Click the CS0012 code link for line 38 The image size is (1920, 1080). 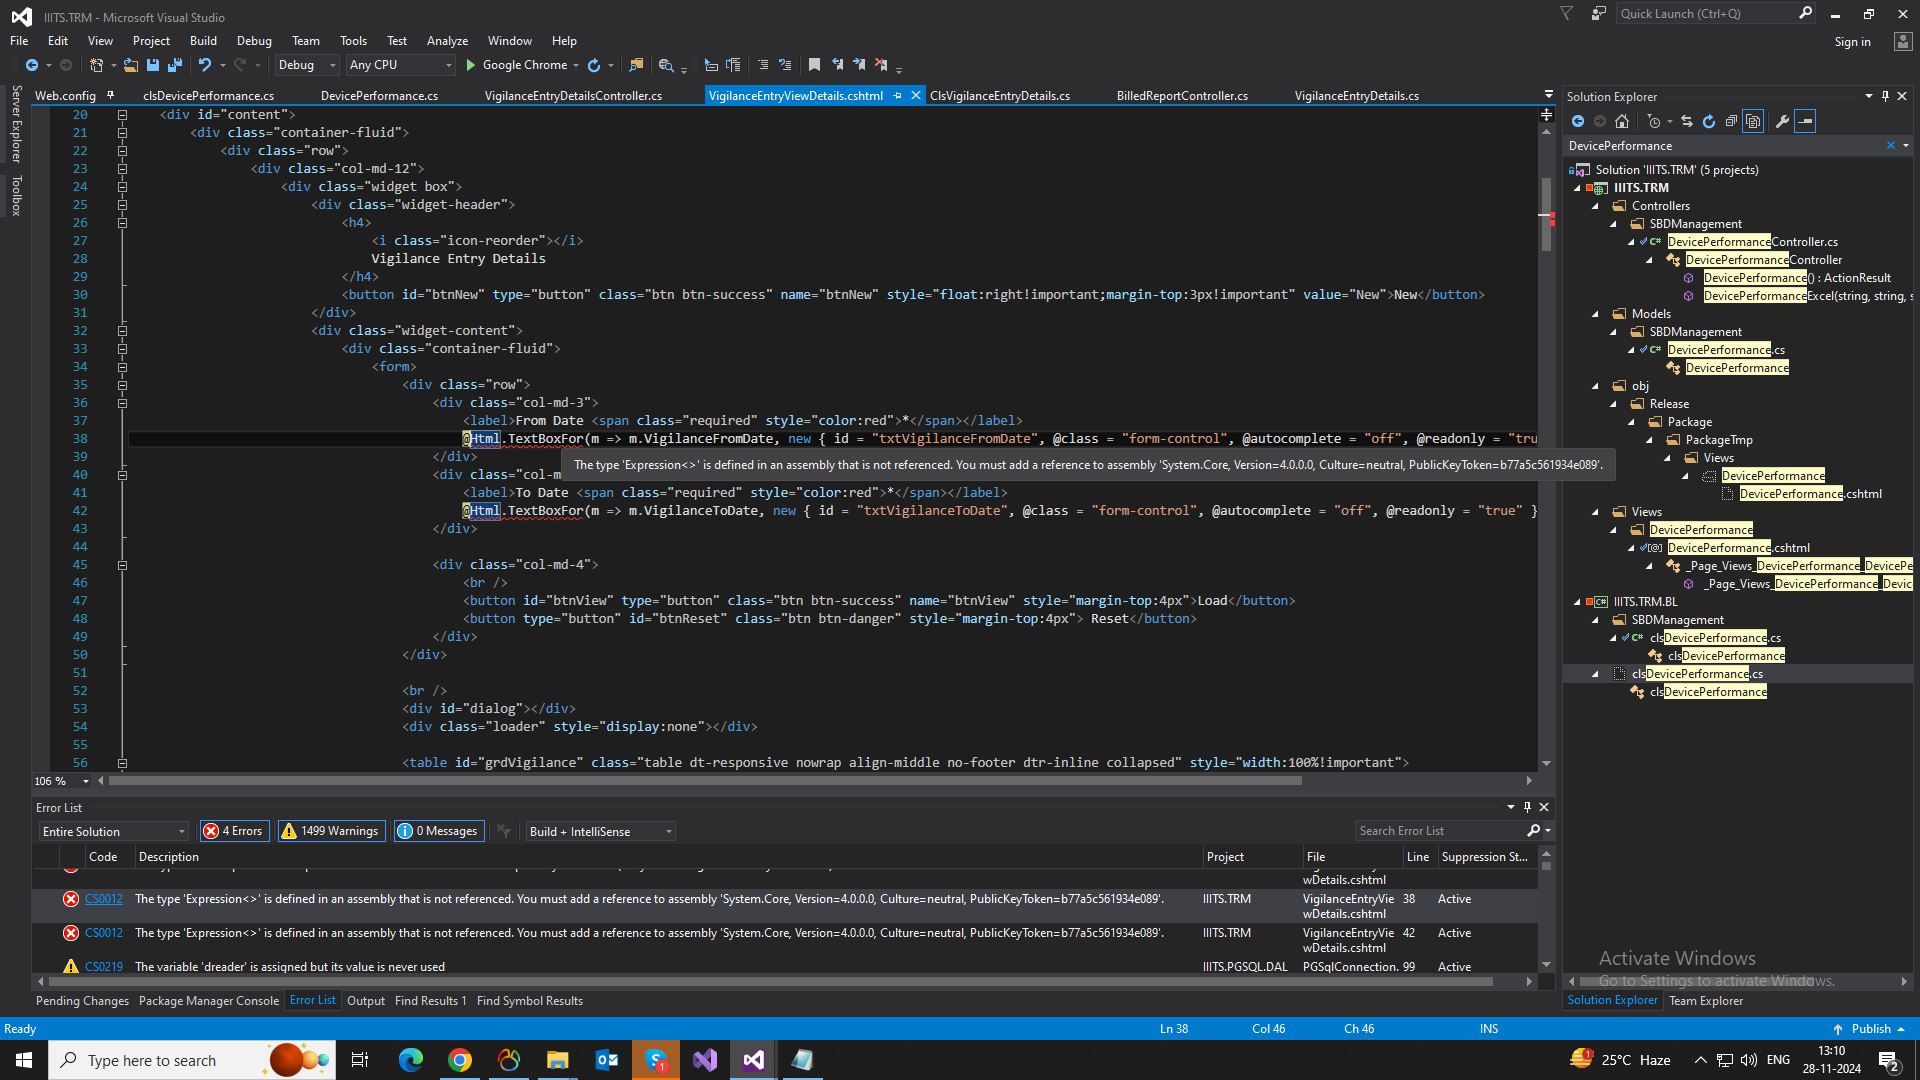tap(103, 899)
